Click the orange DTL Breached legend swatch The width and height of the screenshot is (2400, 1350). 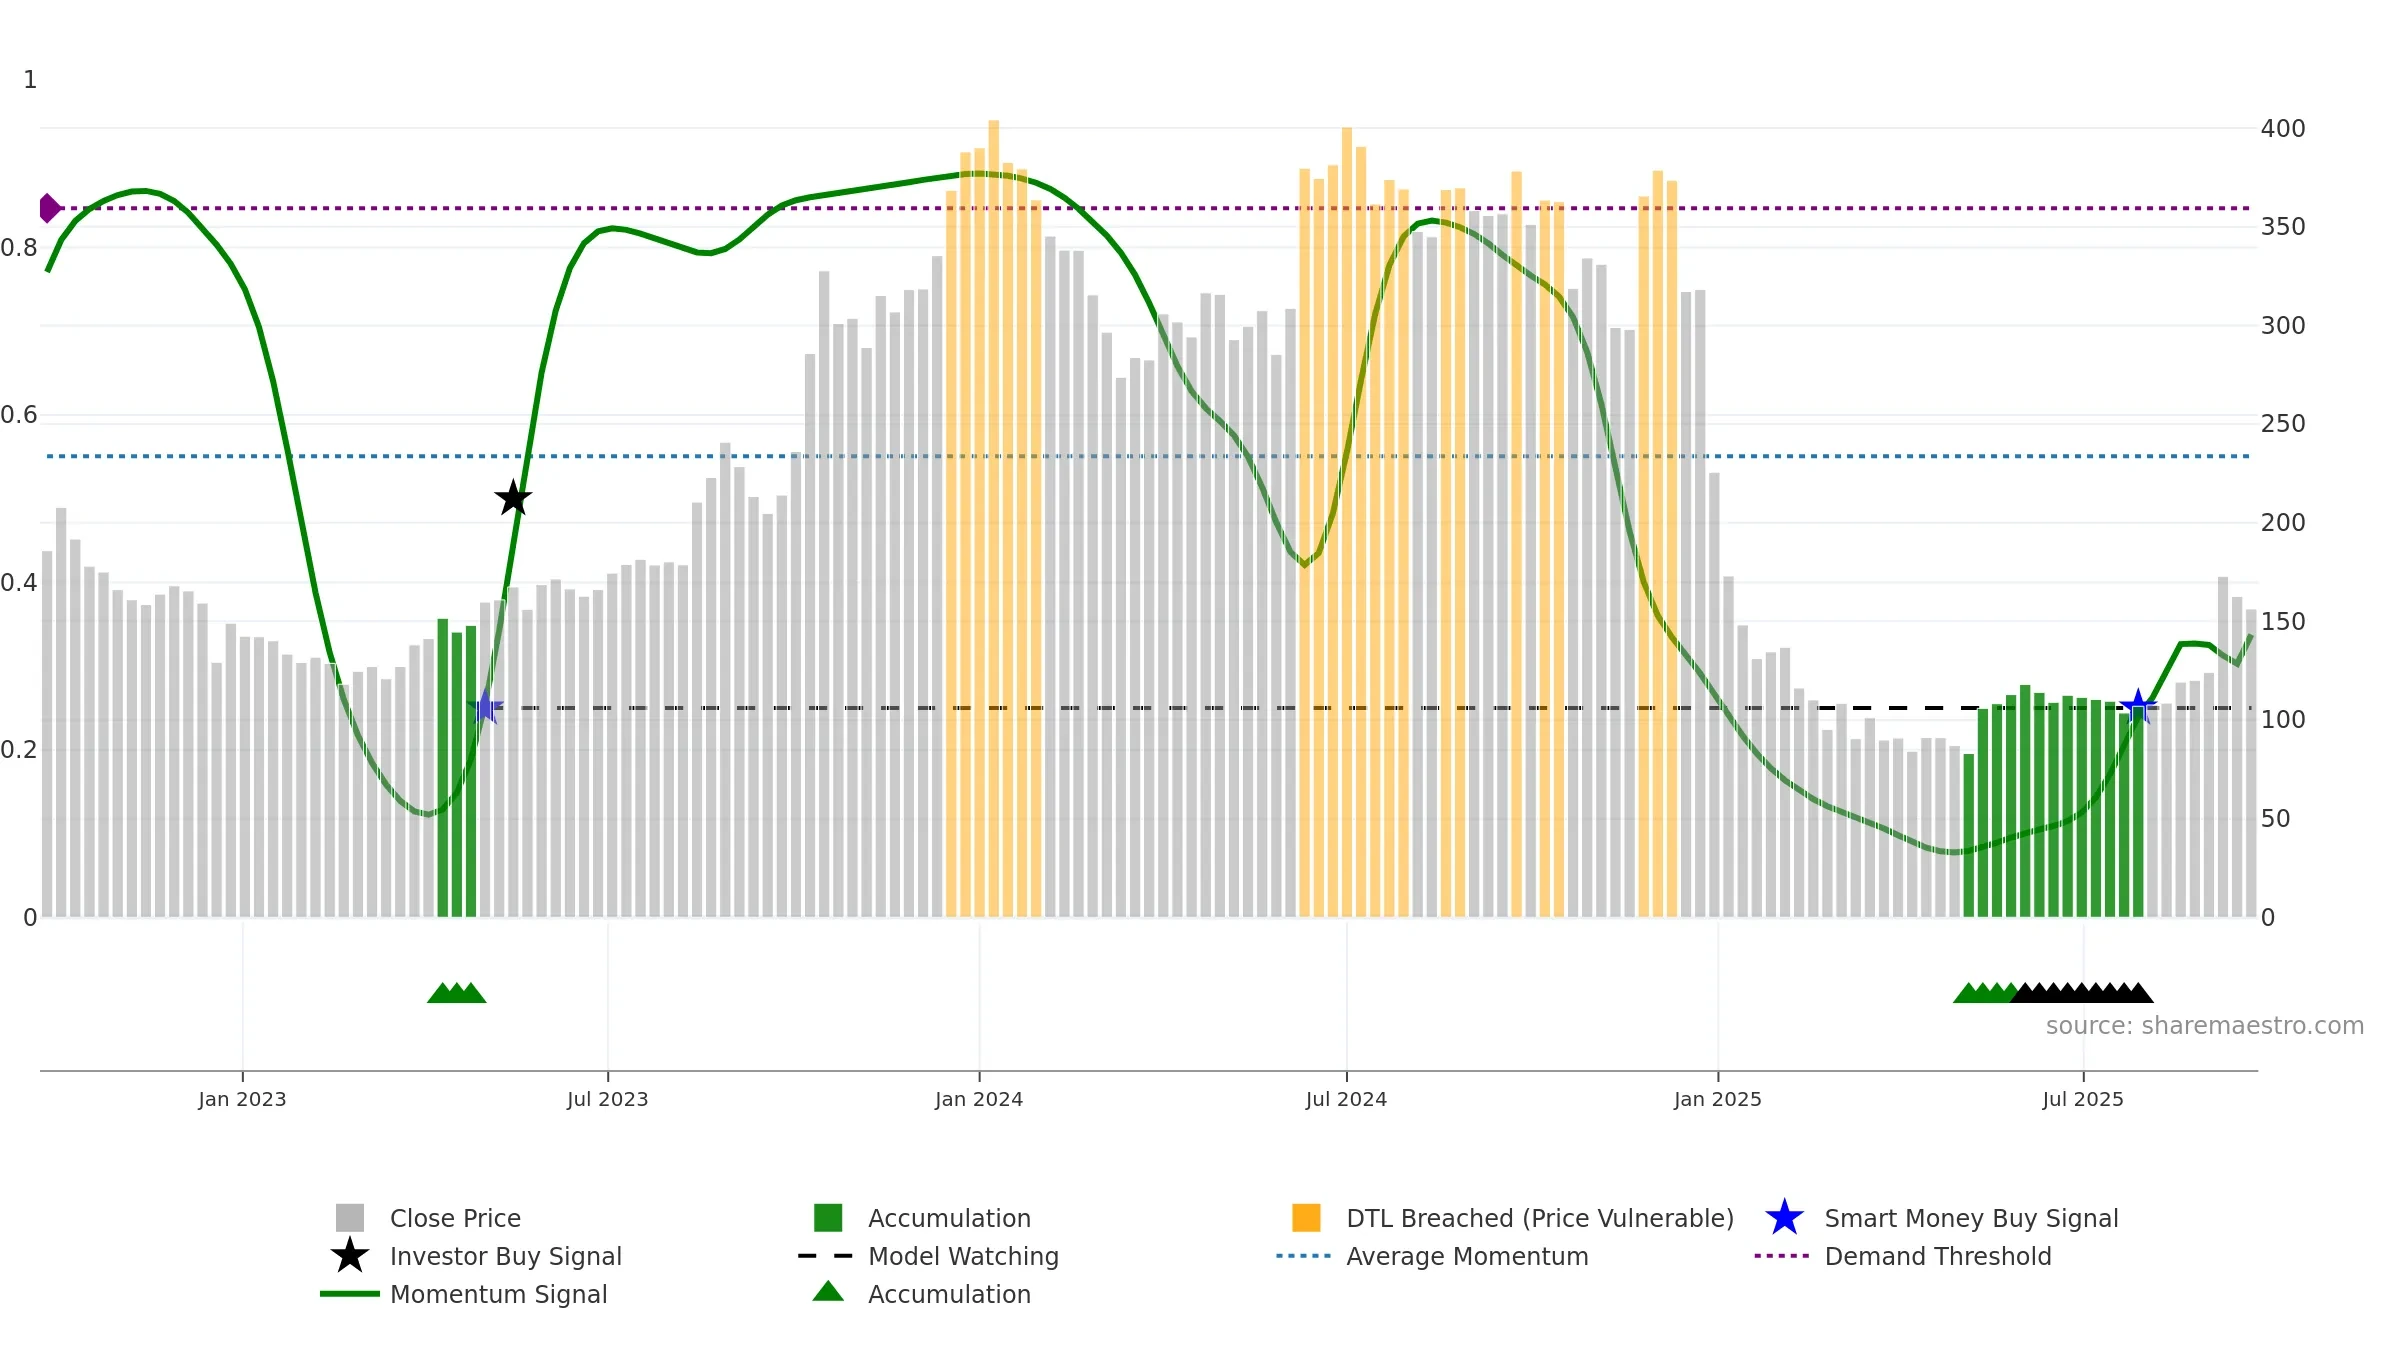[1306, 1218]
